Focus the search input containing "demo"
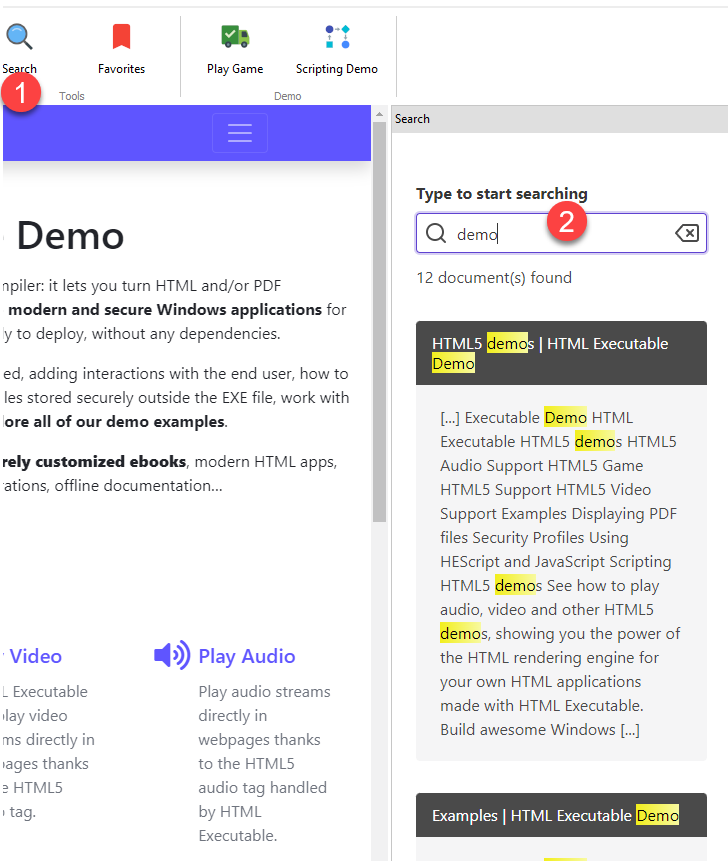 [560, 234]
